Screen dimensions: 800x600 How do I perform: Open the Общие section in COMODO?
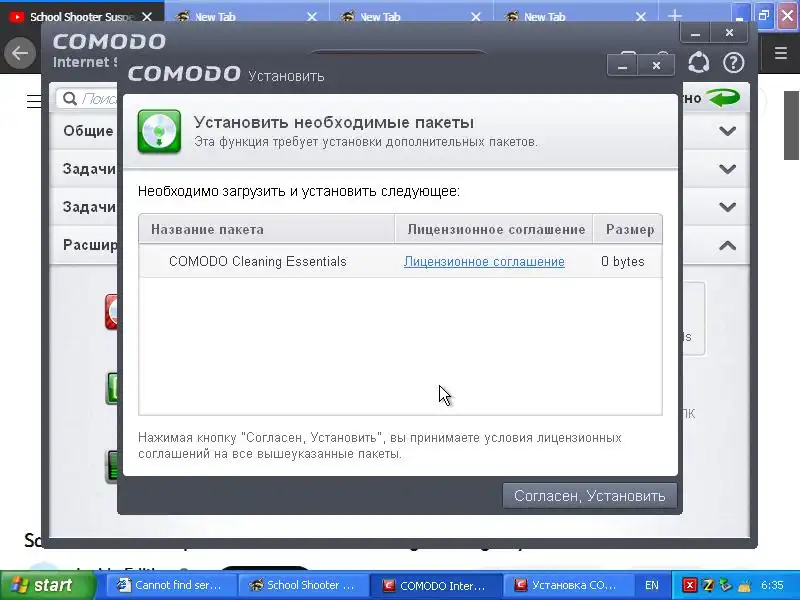[88, 131]
